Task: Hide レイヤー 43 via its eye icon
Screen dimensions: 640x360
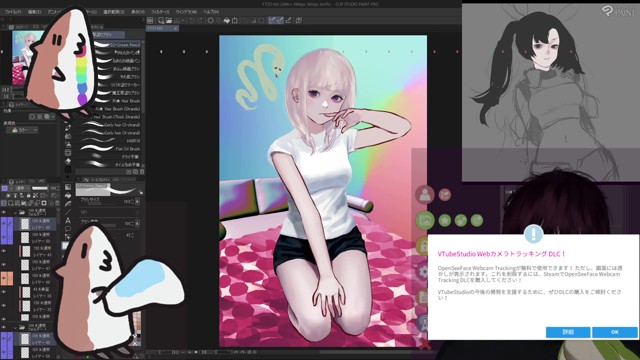Action: (4, 251)
